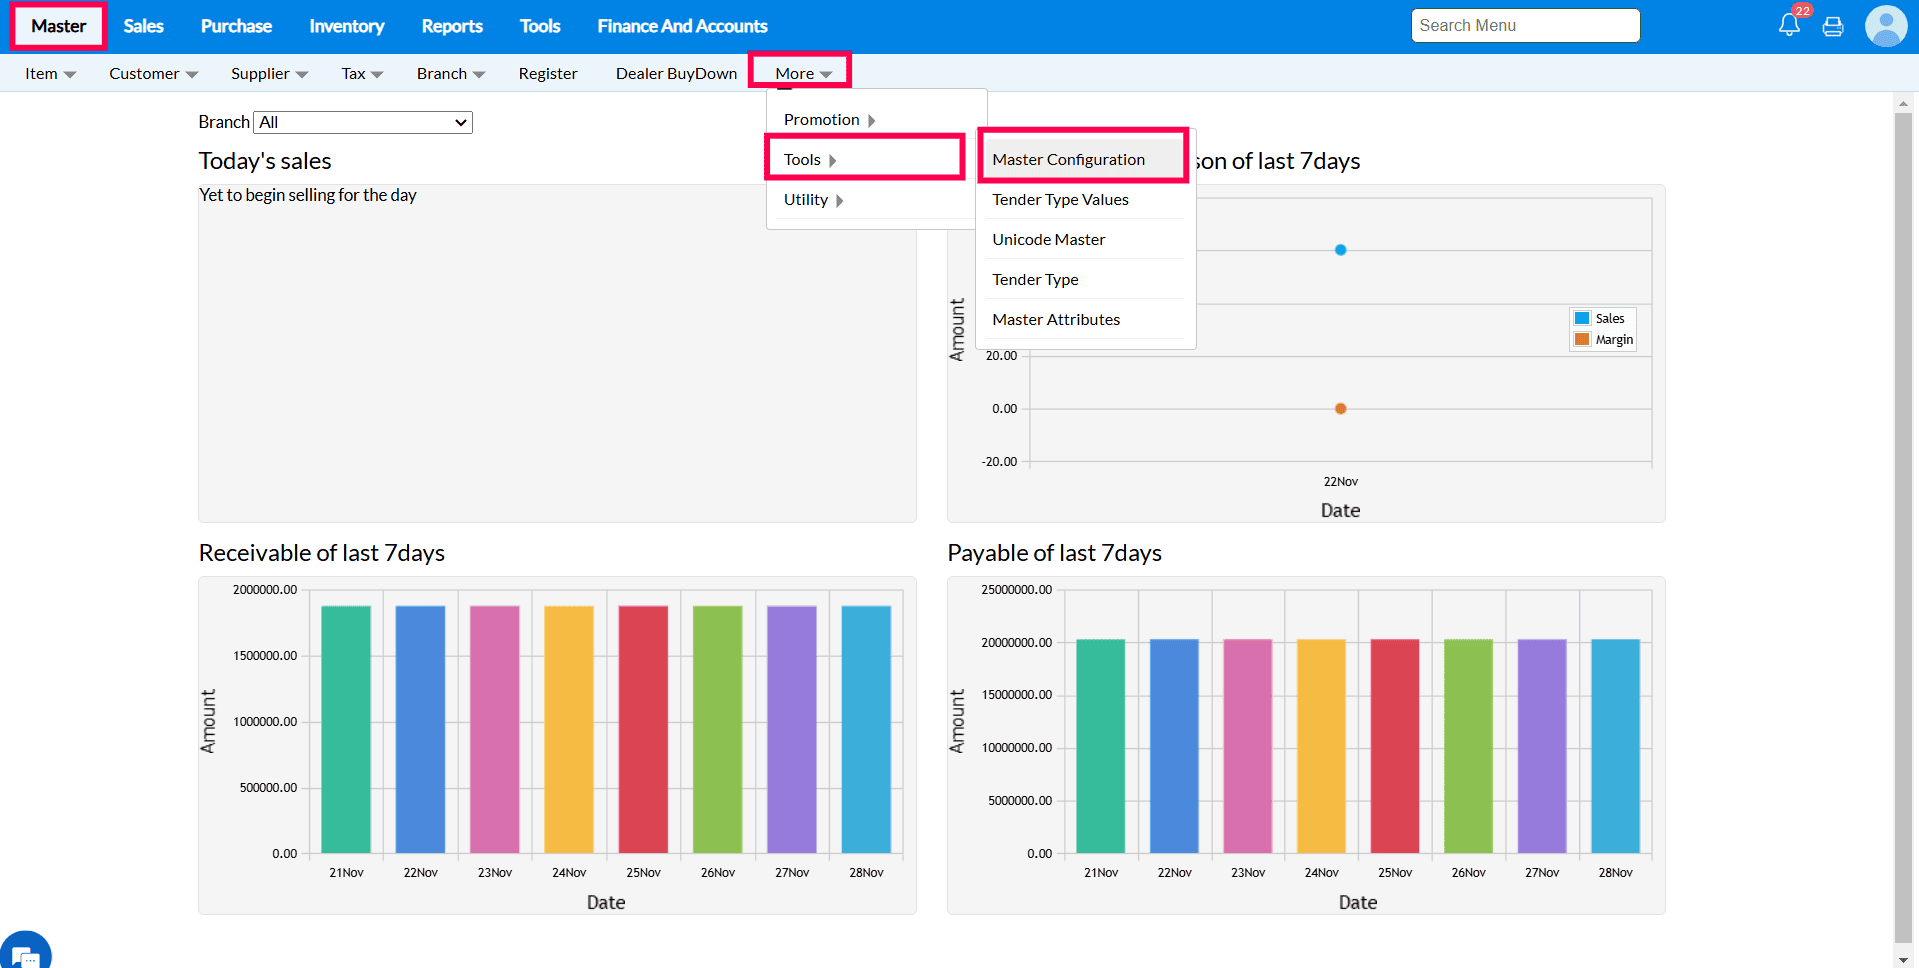The height and width of the screenshot is (968, 1919).
Task: Focus the Search Menu field
Action: (x=1525, y=26)
